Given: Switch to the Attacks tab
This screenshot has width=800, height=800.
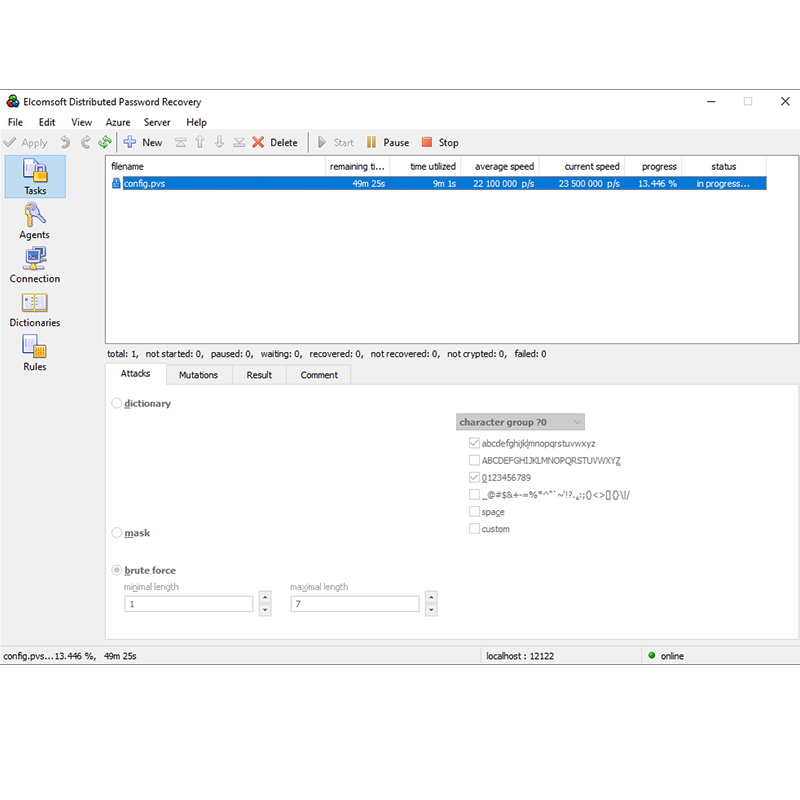Looking at the screenshot, I should [135, 373].
